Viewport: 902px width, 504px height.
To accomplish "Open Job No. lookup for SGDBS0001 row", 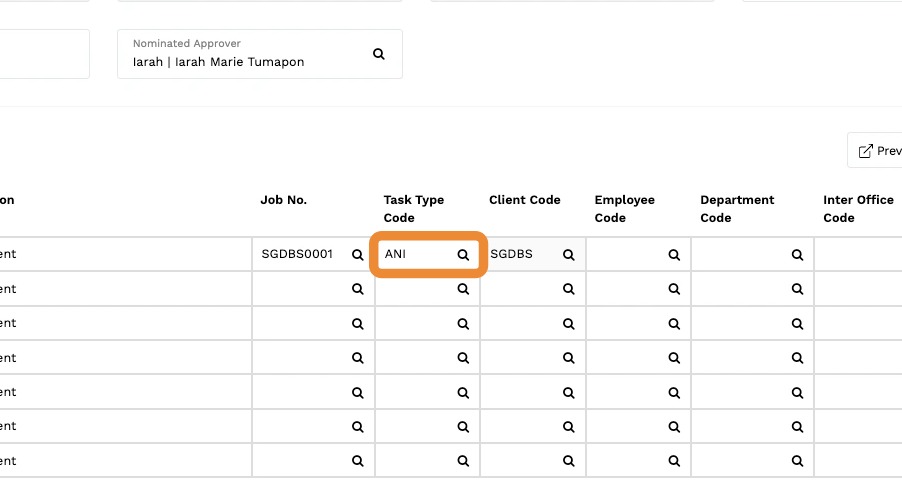I will [357, 254].
